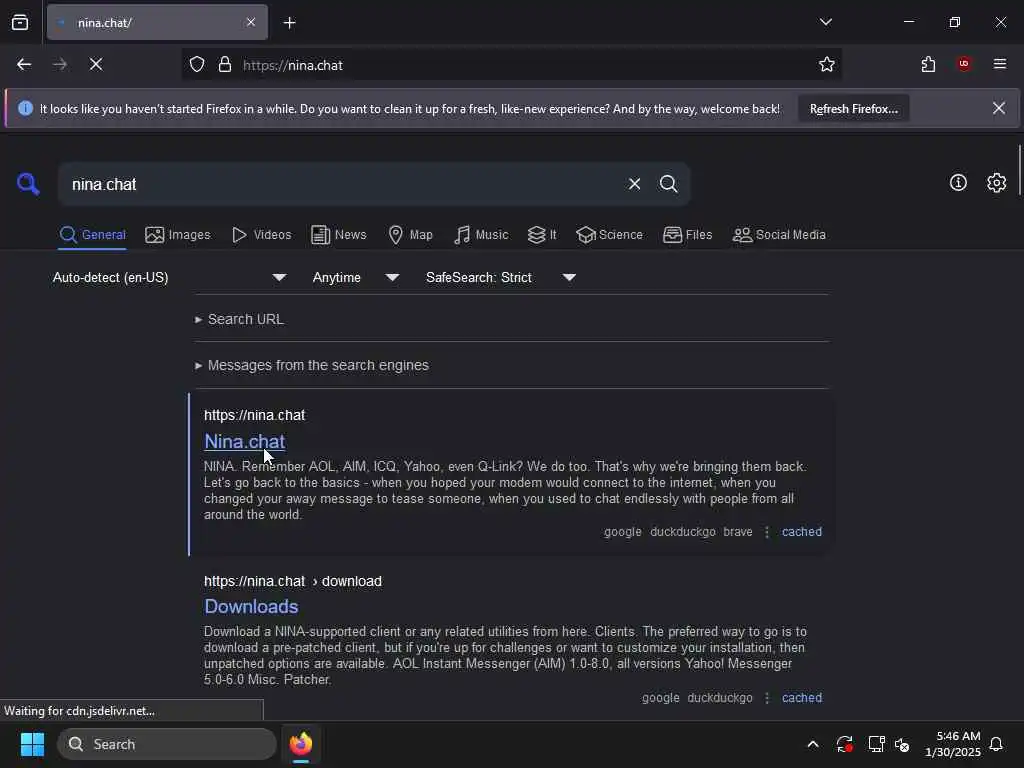The height and width of the screenshot is (768, 1024).
Task: Open the SafeSearch: Strict dropdown
Action: 501,278
